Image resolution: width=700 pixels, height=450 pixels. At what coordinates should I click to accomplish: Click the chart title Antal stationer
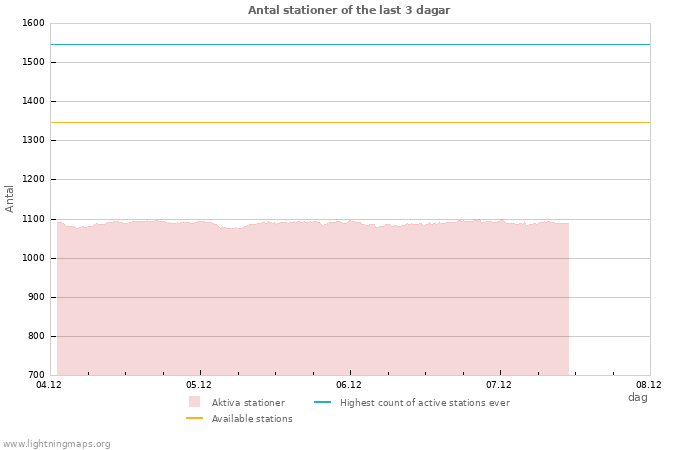(x=349, y=10)
